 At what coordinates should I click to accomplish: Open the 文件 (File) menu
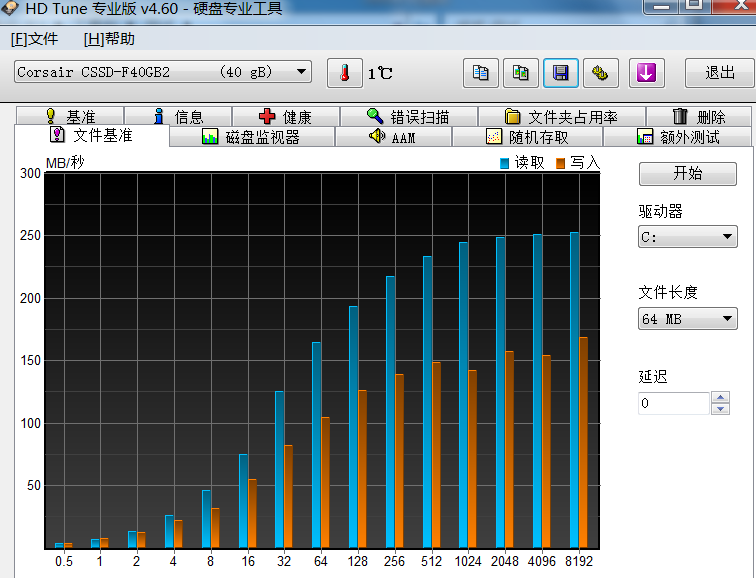[34, 39]
